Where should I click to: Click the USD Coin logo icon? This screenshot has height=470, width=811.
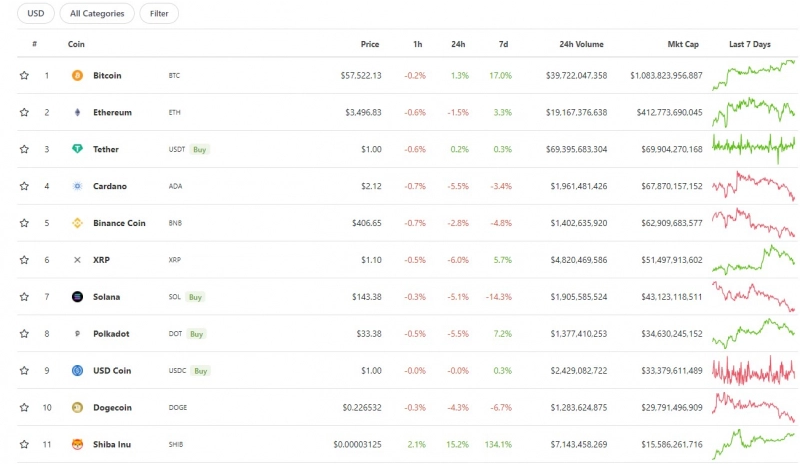pyautogui.click(x=77, y=371)
